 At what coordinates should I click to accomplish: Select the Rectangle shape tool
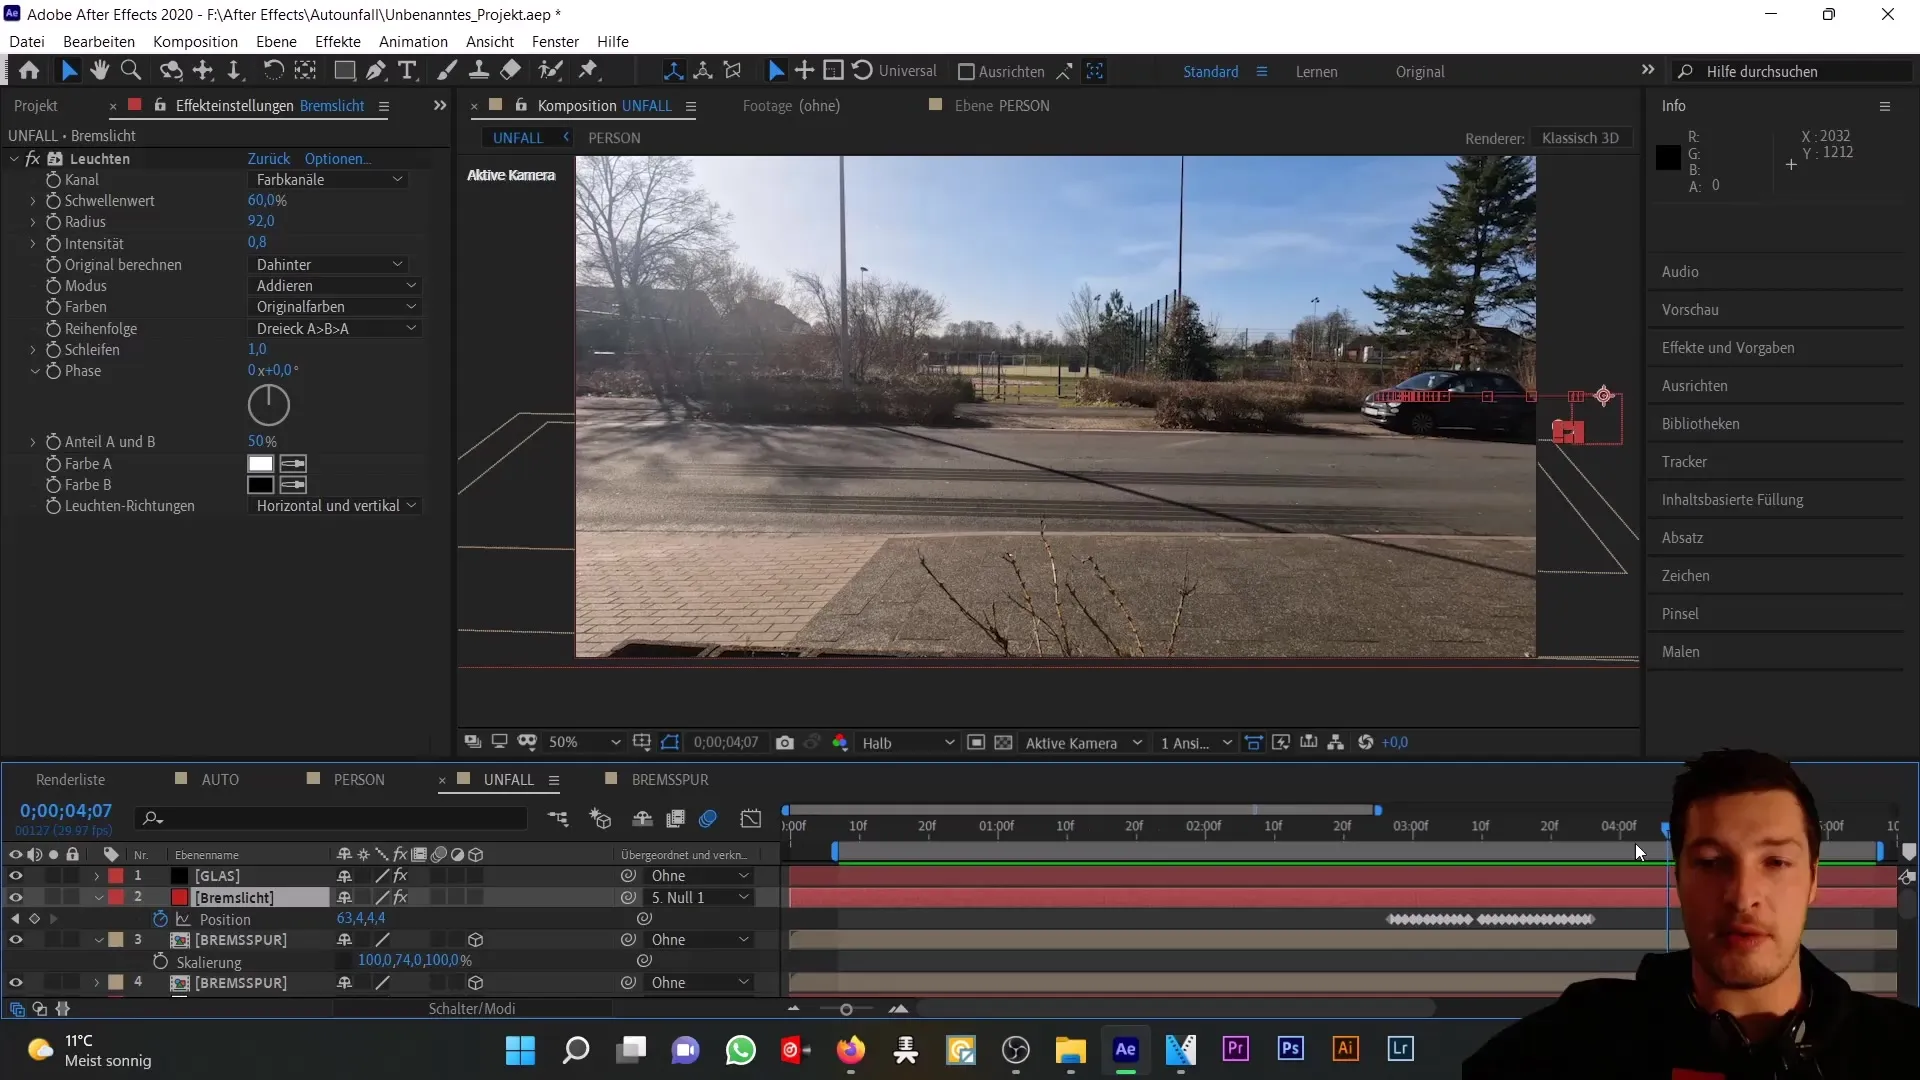pyautogui.click(x=344, y=71)
